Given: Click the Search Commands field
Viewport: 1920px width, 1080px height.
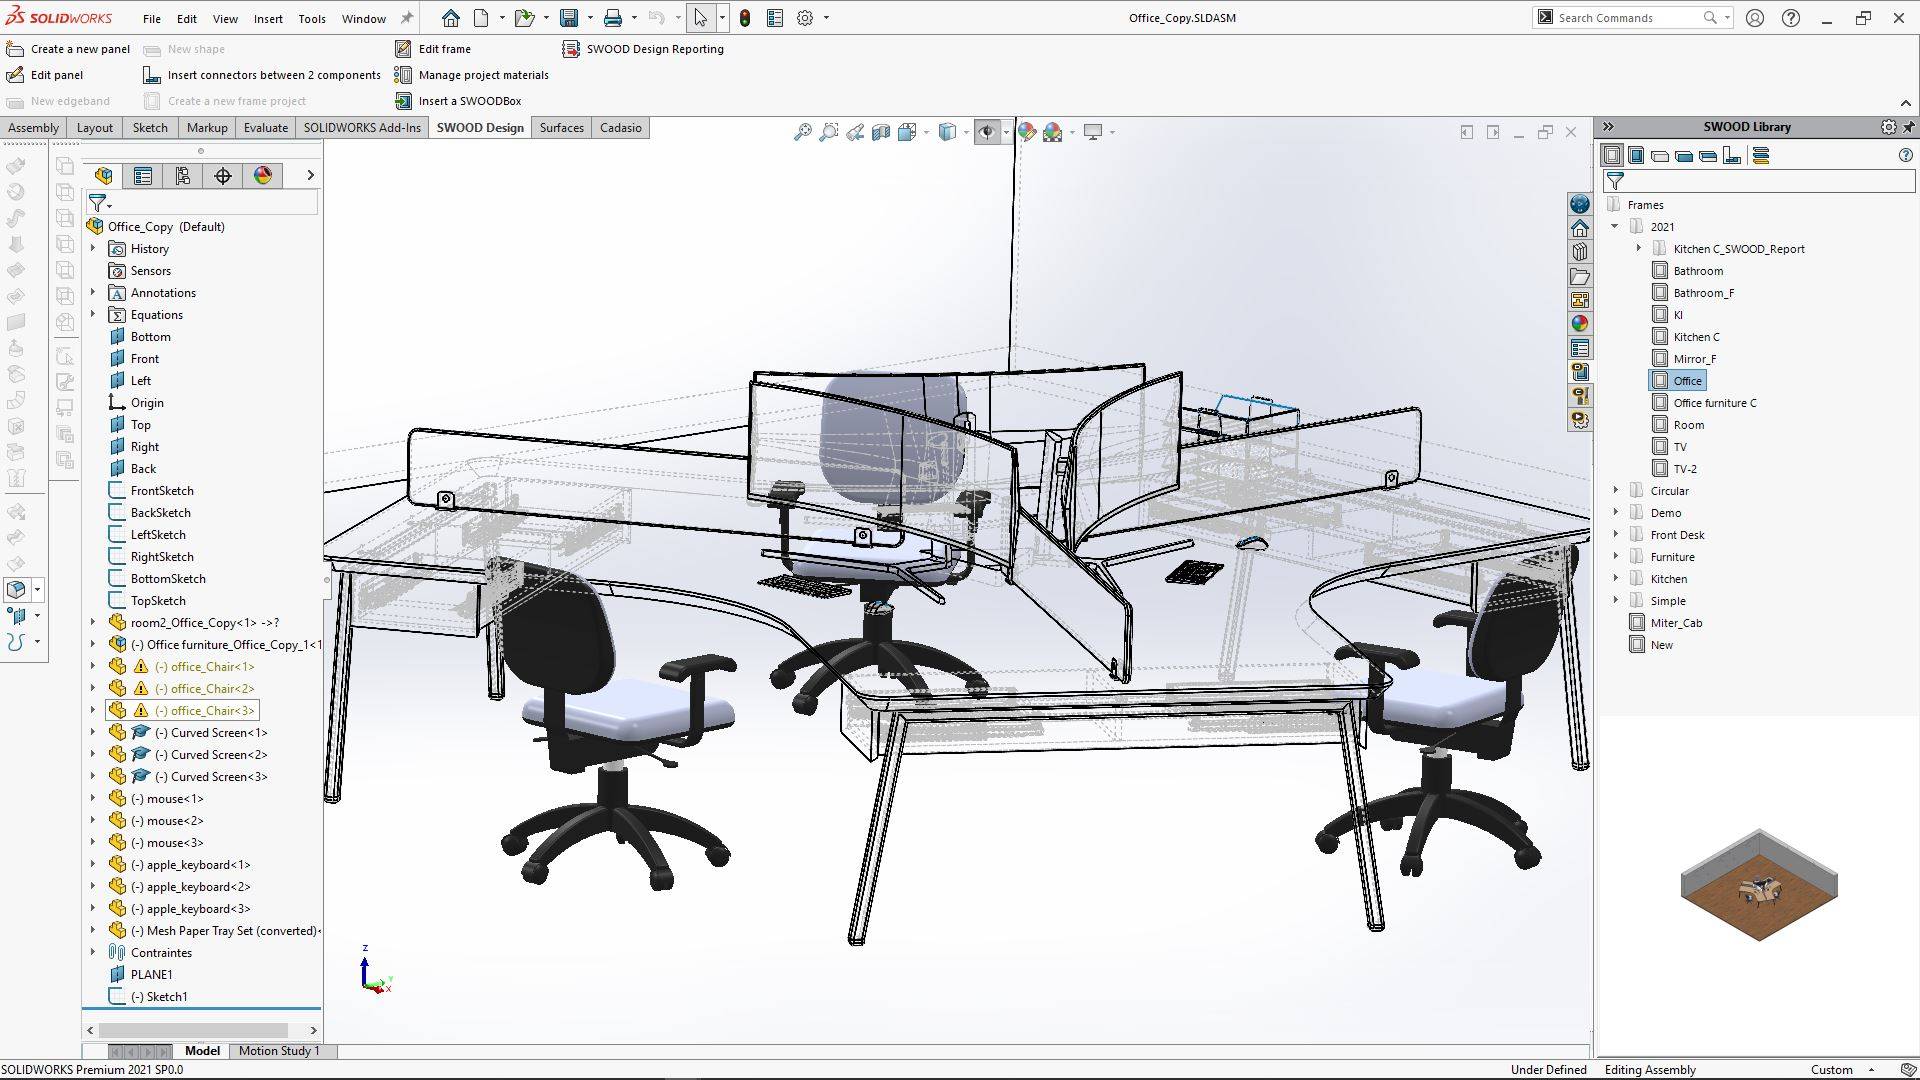Looking at the screenshot, I should [1628, 18].
